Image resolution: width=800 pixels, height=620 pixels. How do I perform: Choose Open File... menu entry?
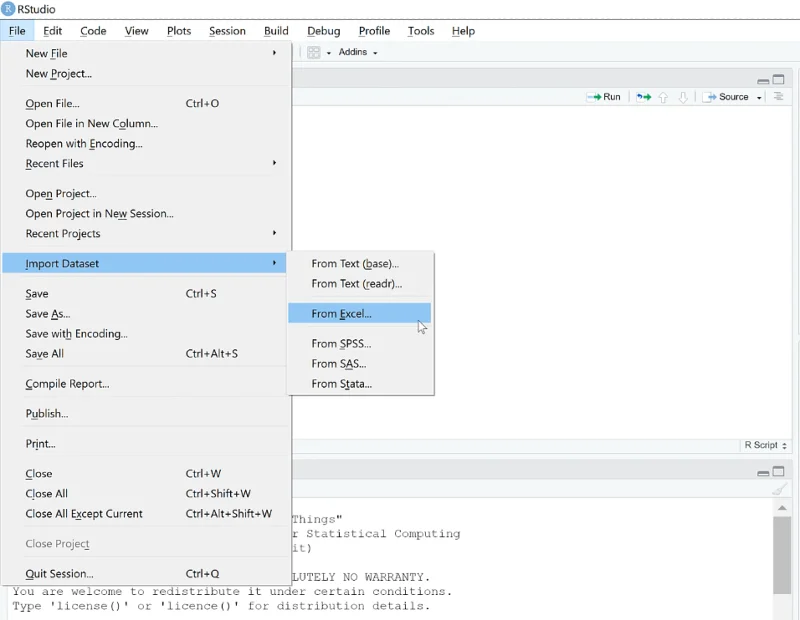click(x=144, y=104)
